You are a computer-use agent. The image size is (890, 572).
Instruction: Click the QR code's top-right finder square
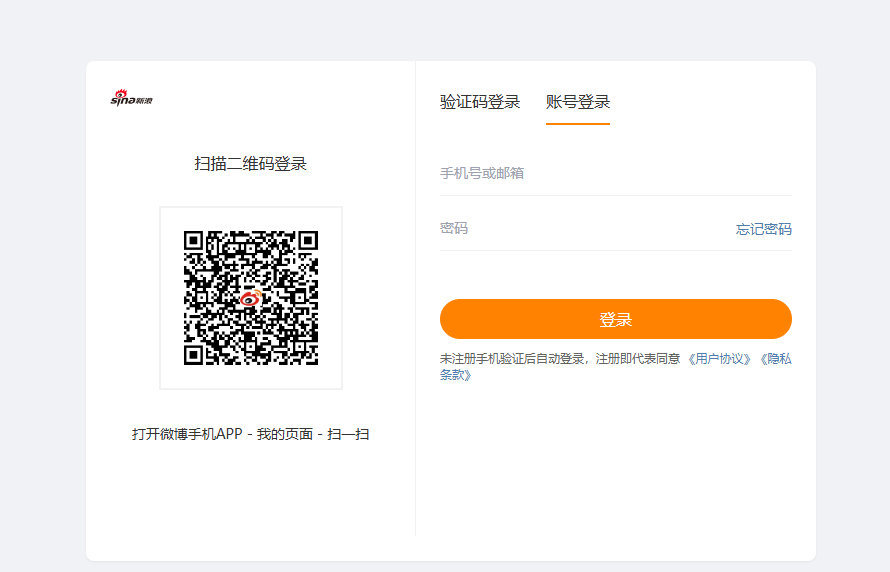click(308, 241)
